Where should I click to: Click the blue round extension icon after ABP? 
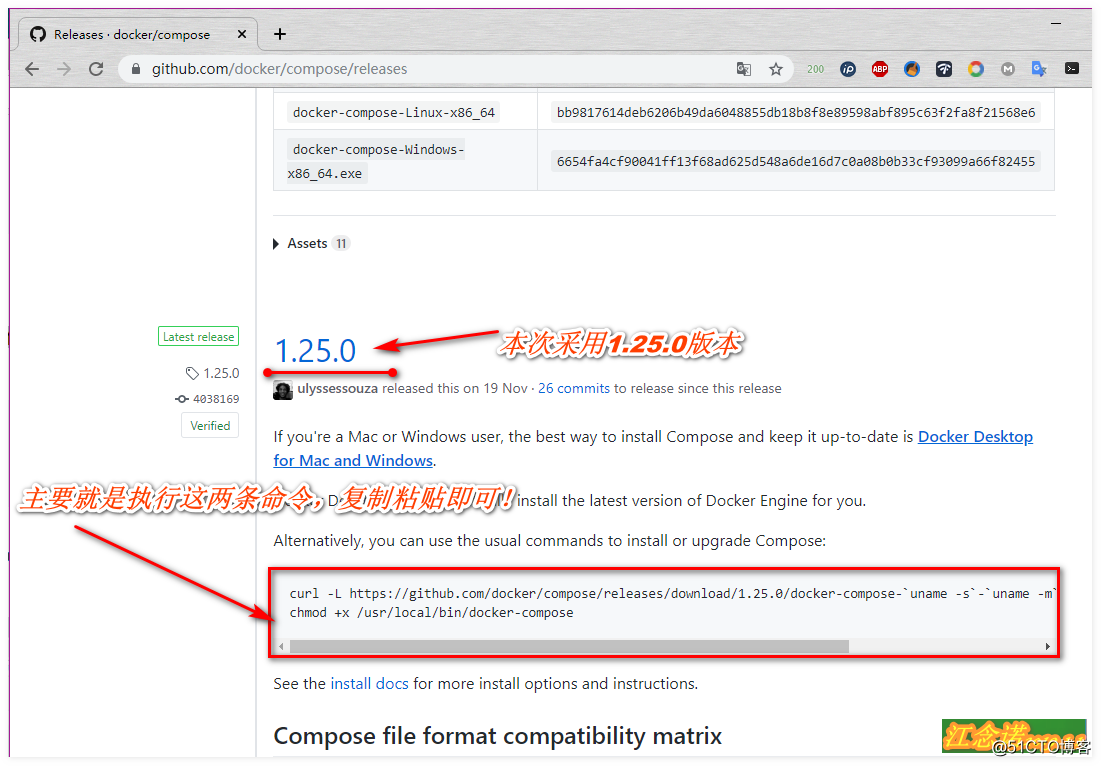click(911, 69)
